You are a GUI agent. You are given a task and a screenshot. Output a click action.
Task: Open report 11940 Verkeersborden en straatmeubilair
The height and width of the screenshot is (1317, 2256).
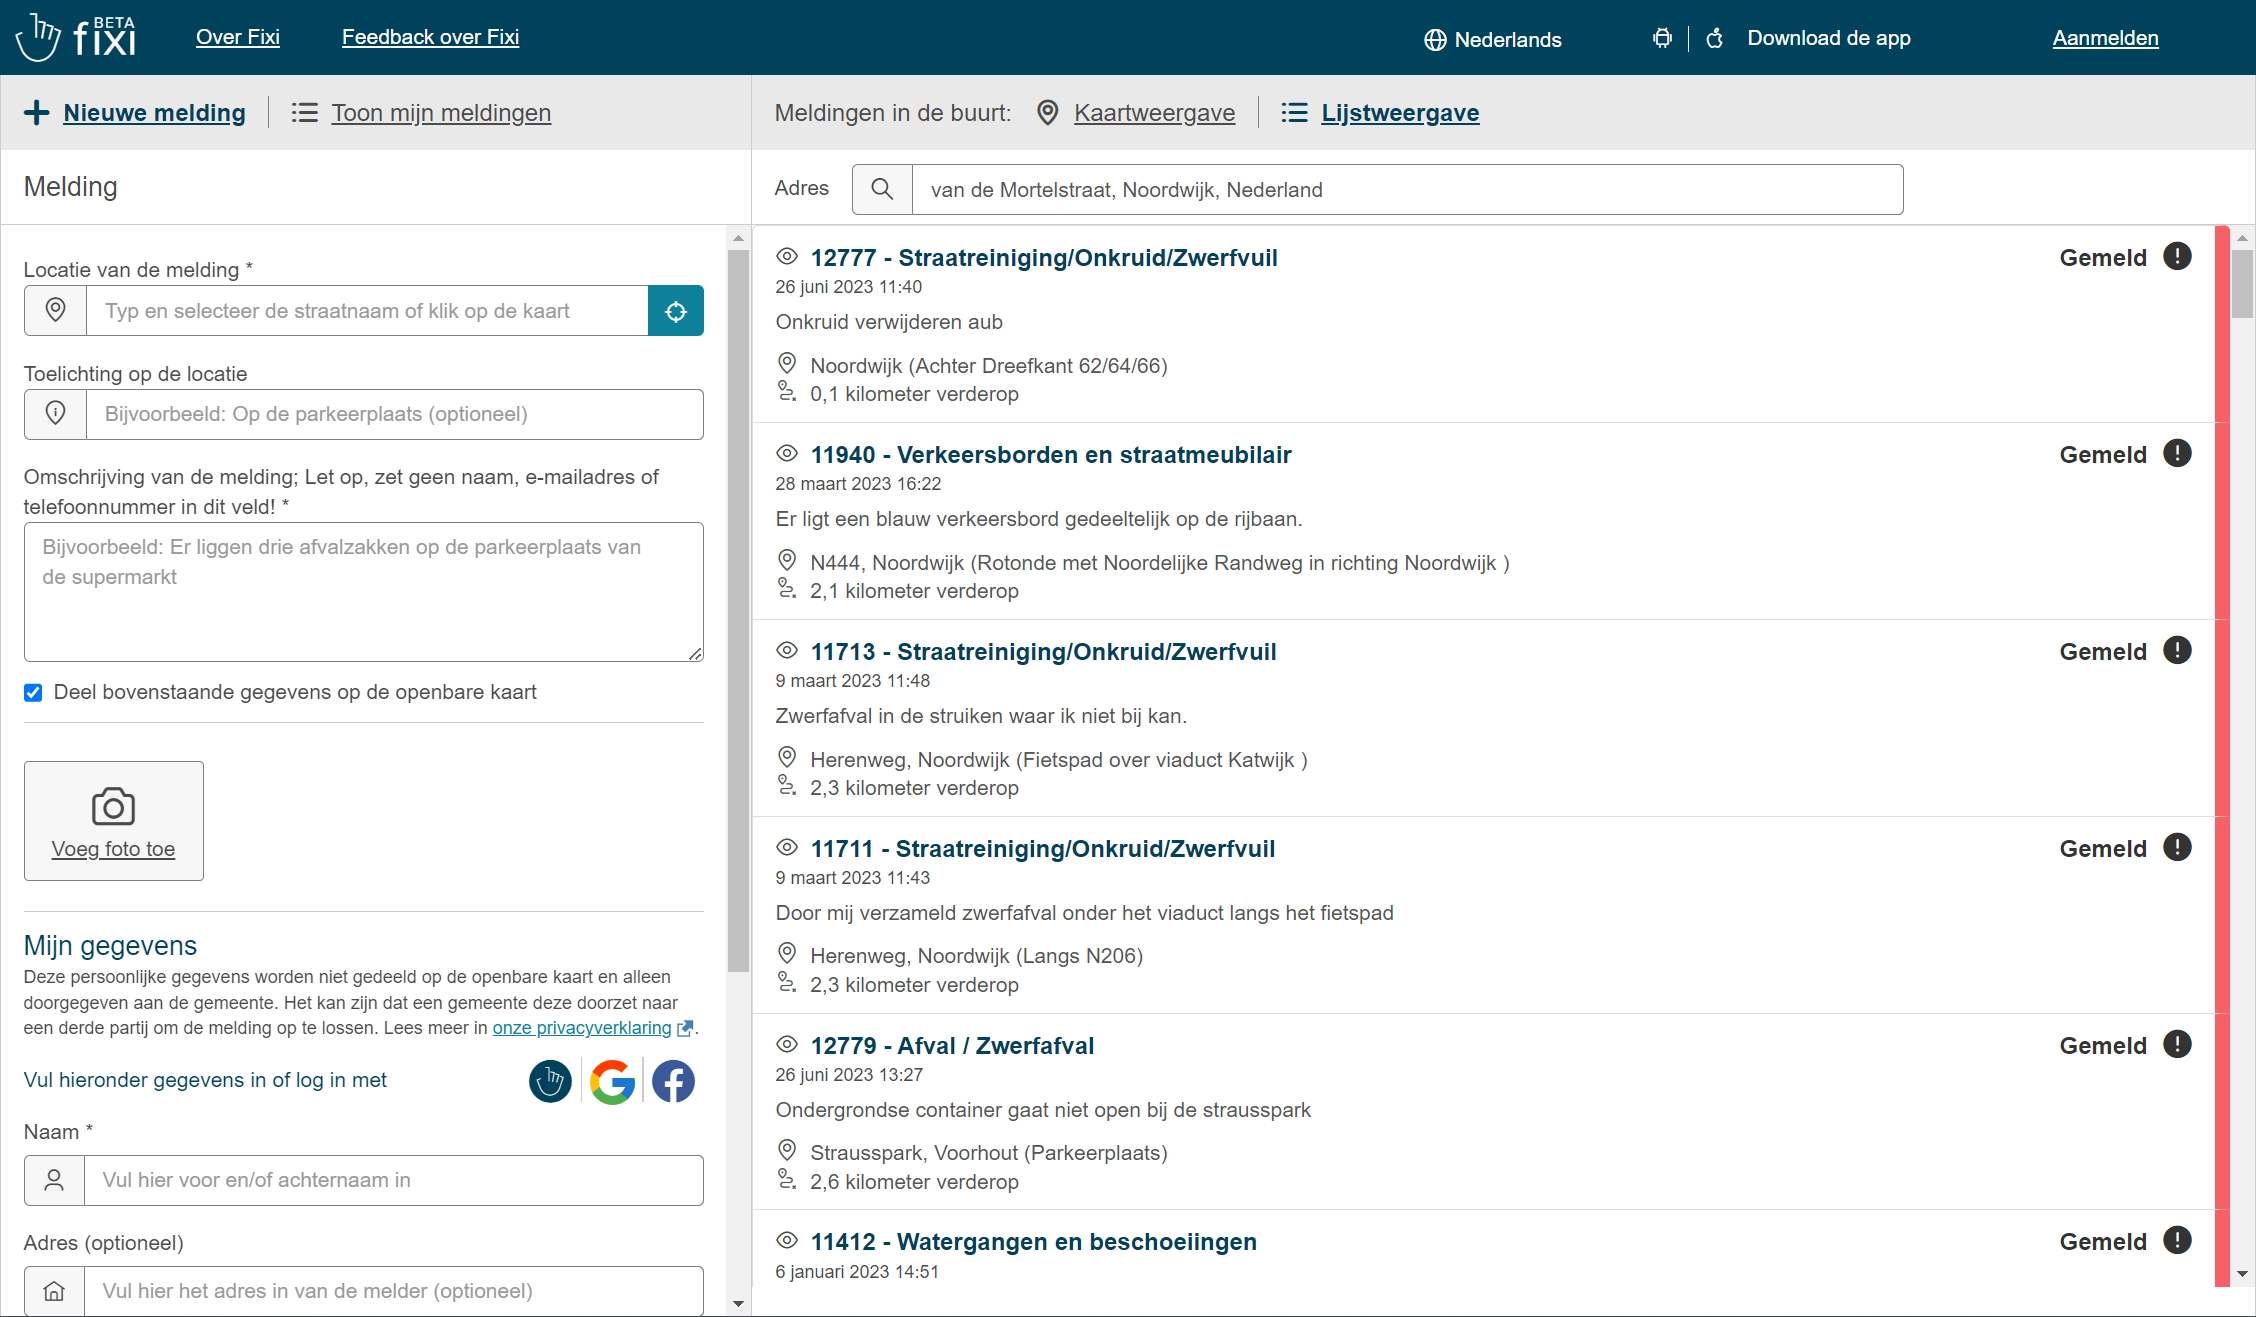pos(1051,454)
